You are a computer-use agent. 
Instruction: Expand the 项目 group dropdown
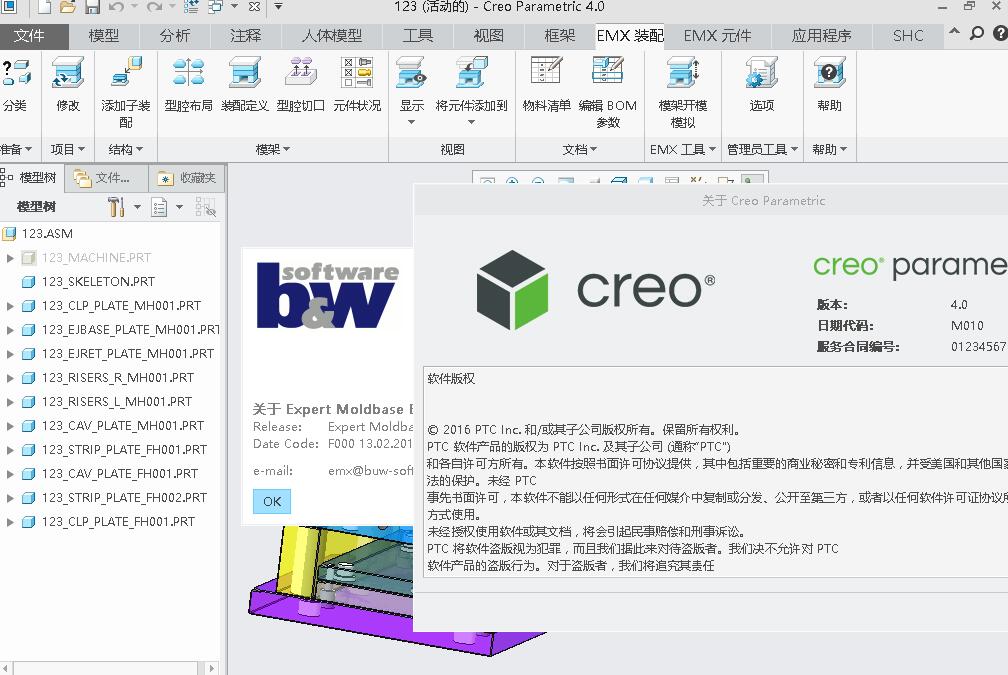[66, 149]
